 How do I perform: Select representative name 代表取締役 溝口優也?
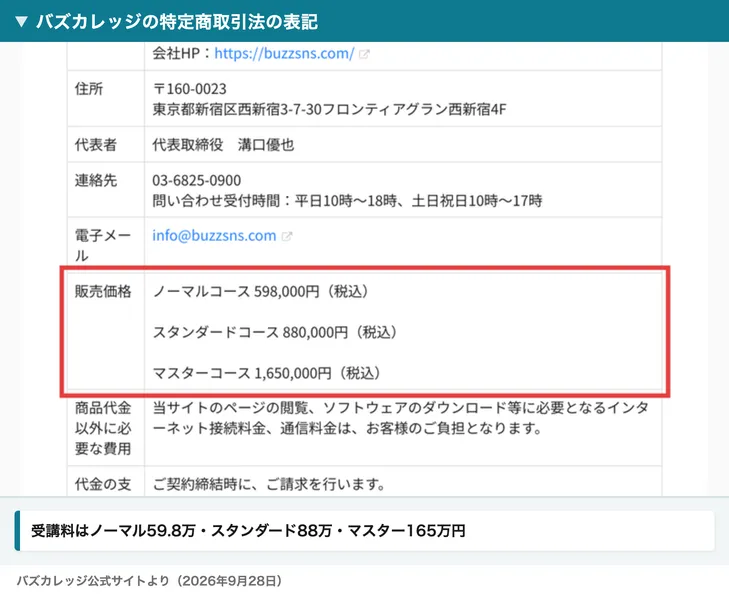point(223,145)
